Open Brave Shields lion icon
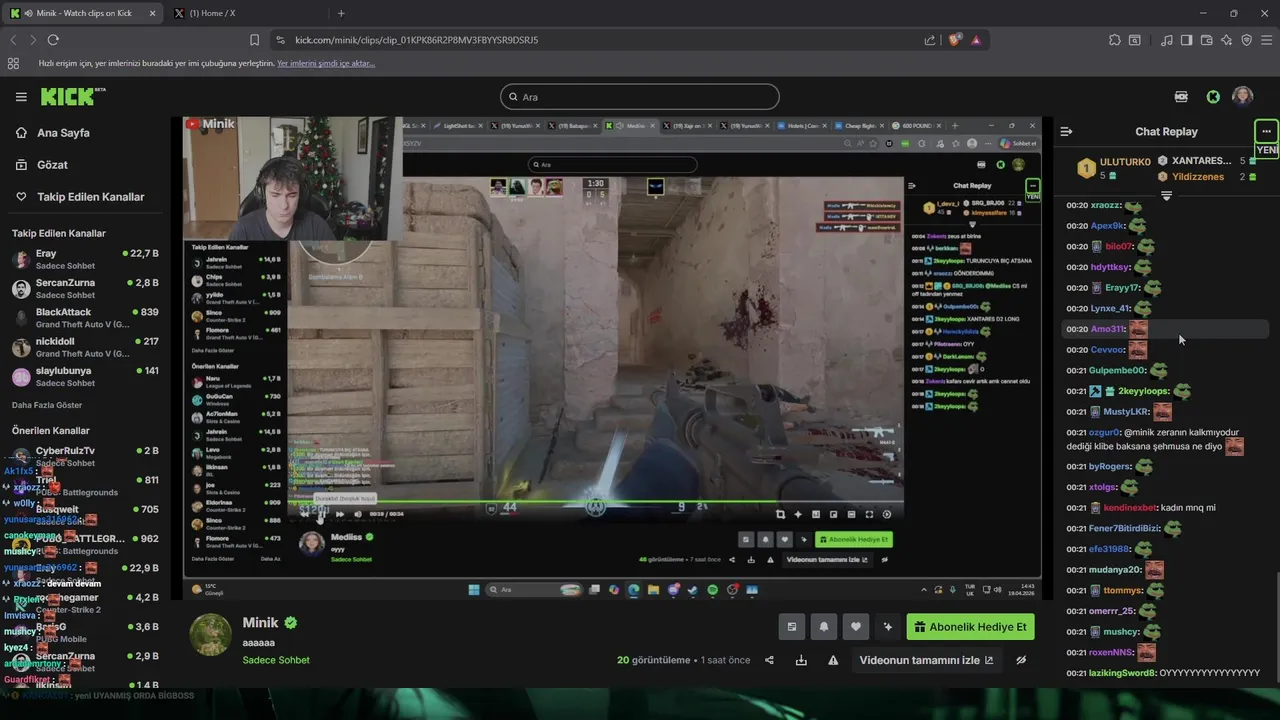 pyautogui.click(x=955, y=40)
